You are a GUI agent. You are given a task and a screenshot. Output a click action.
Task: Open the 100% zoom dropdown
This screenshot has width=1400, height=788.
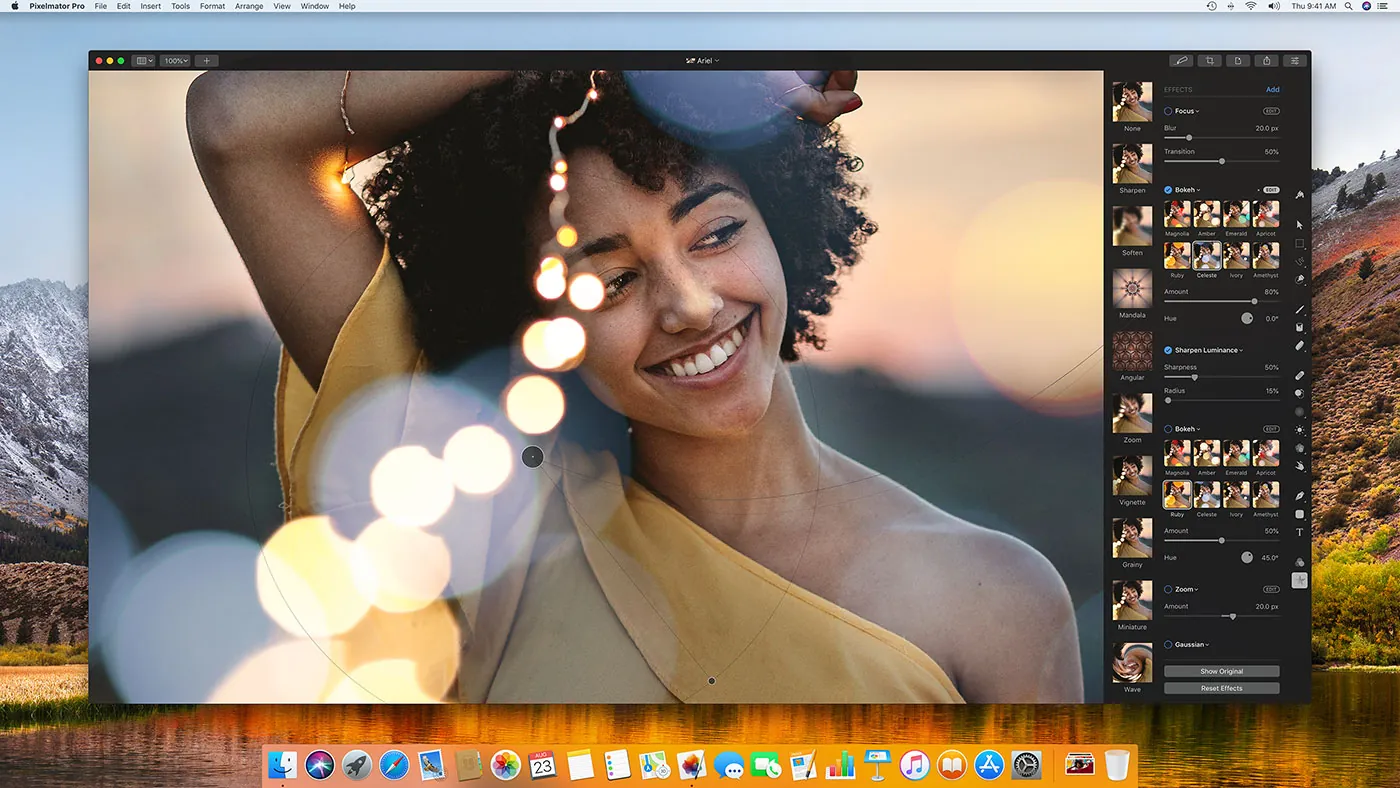(174, 60)
